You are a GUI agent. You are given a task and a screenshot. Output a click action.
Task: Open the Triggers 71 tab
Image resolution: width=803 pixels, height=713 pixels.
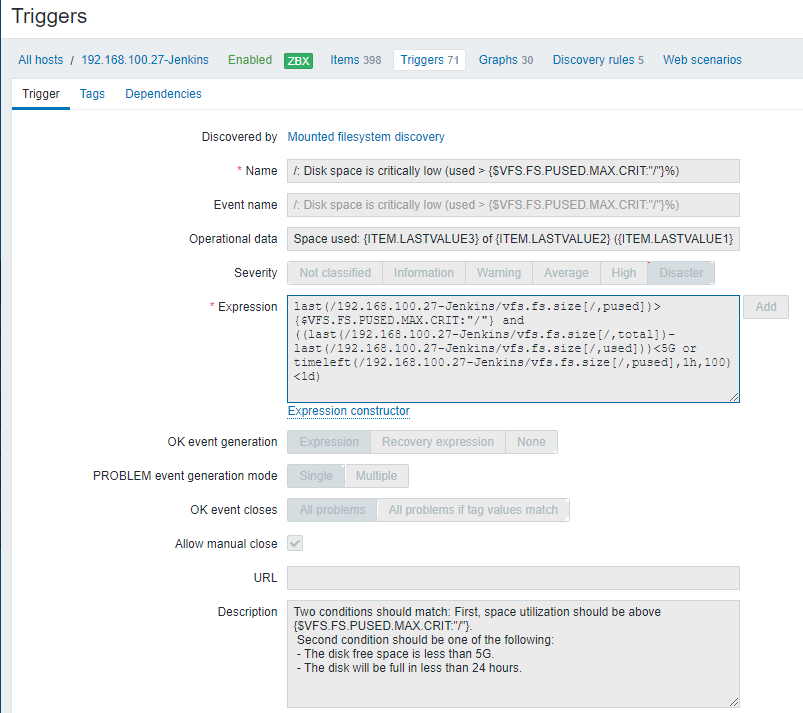(429, 60)
